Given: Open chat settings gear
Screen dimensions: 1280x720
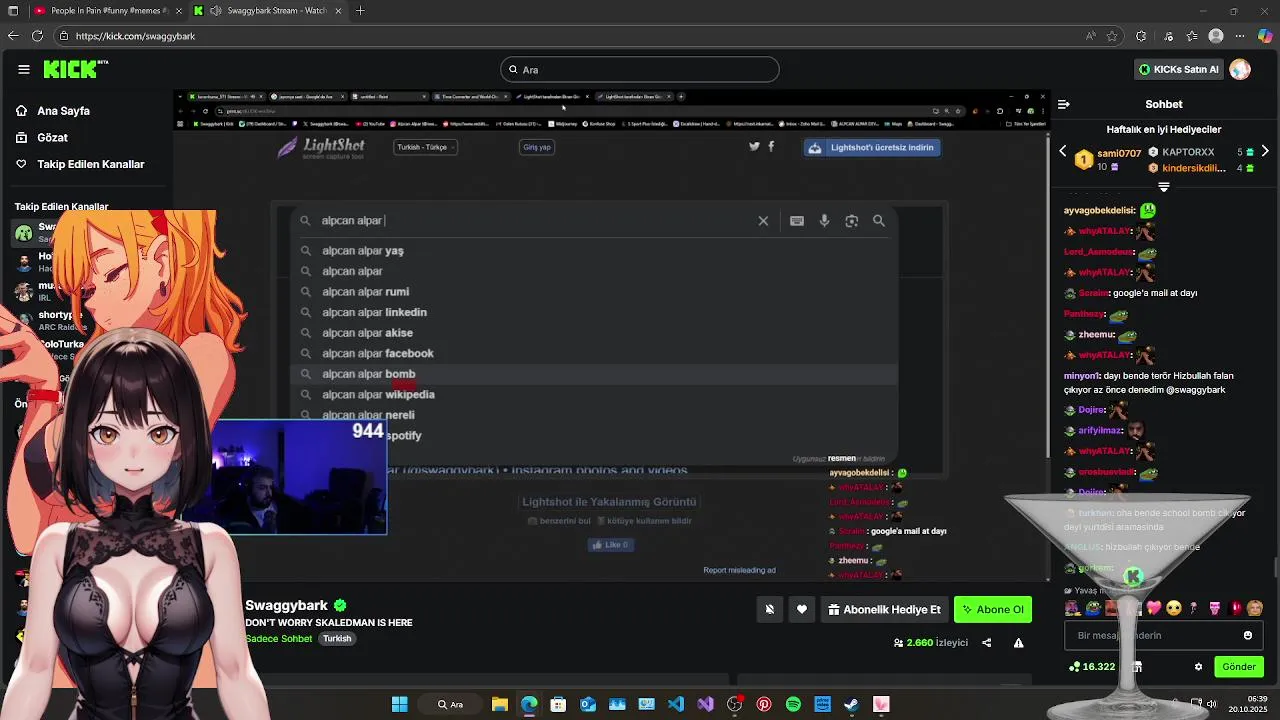Looking at the screenshot, I should 1198,667.
